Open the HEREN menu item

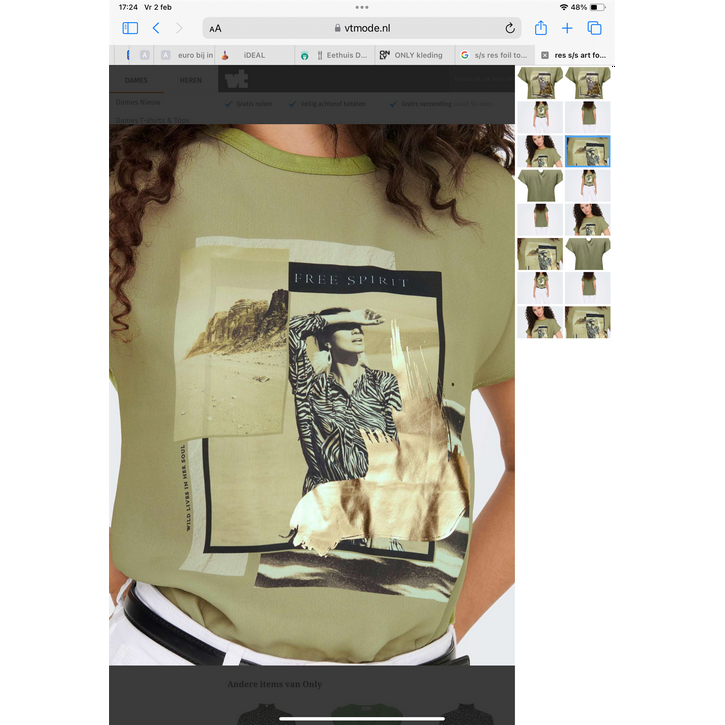(x=190, y=80)
